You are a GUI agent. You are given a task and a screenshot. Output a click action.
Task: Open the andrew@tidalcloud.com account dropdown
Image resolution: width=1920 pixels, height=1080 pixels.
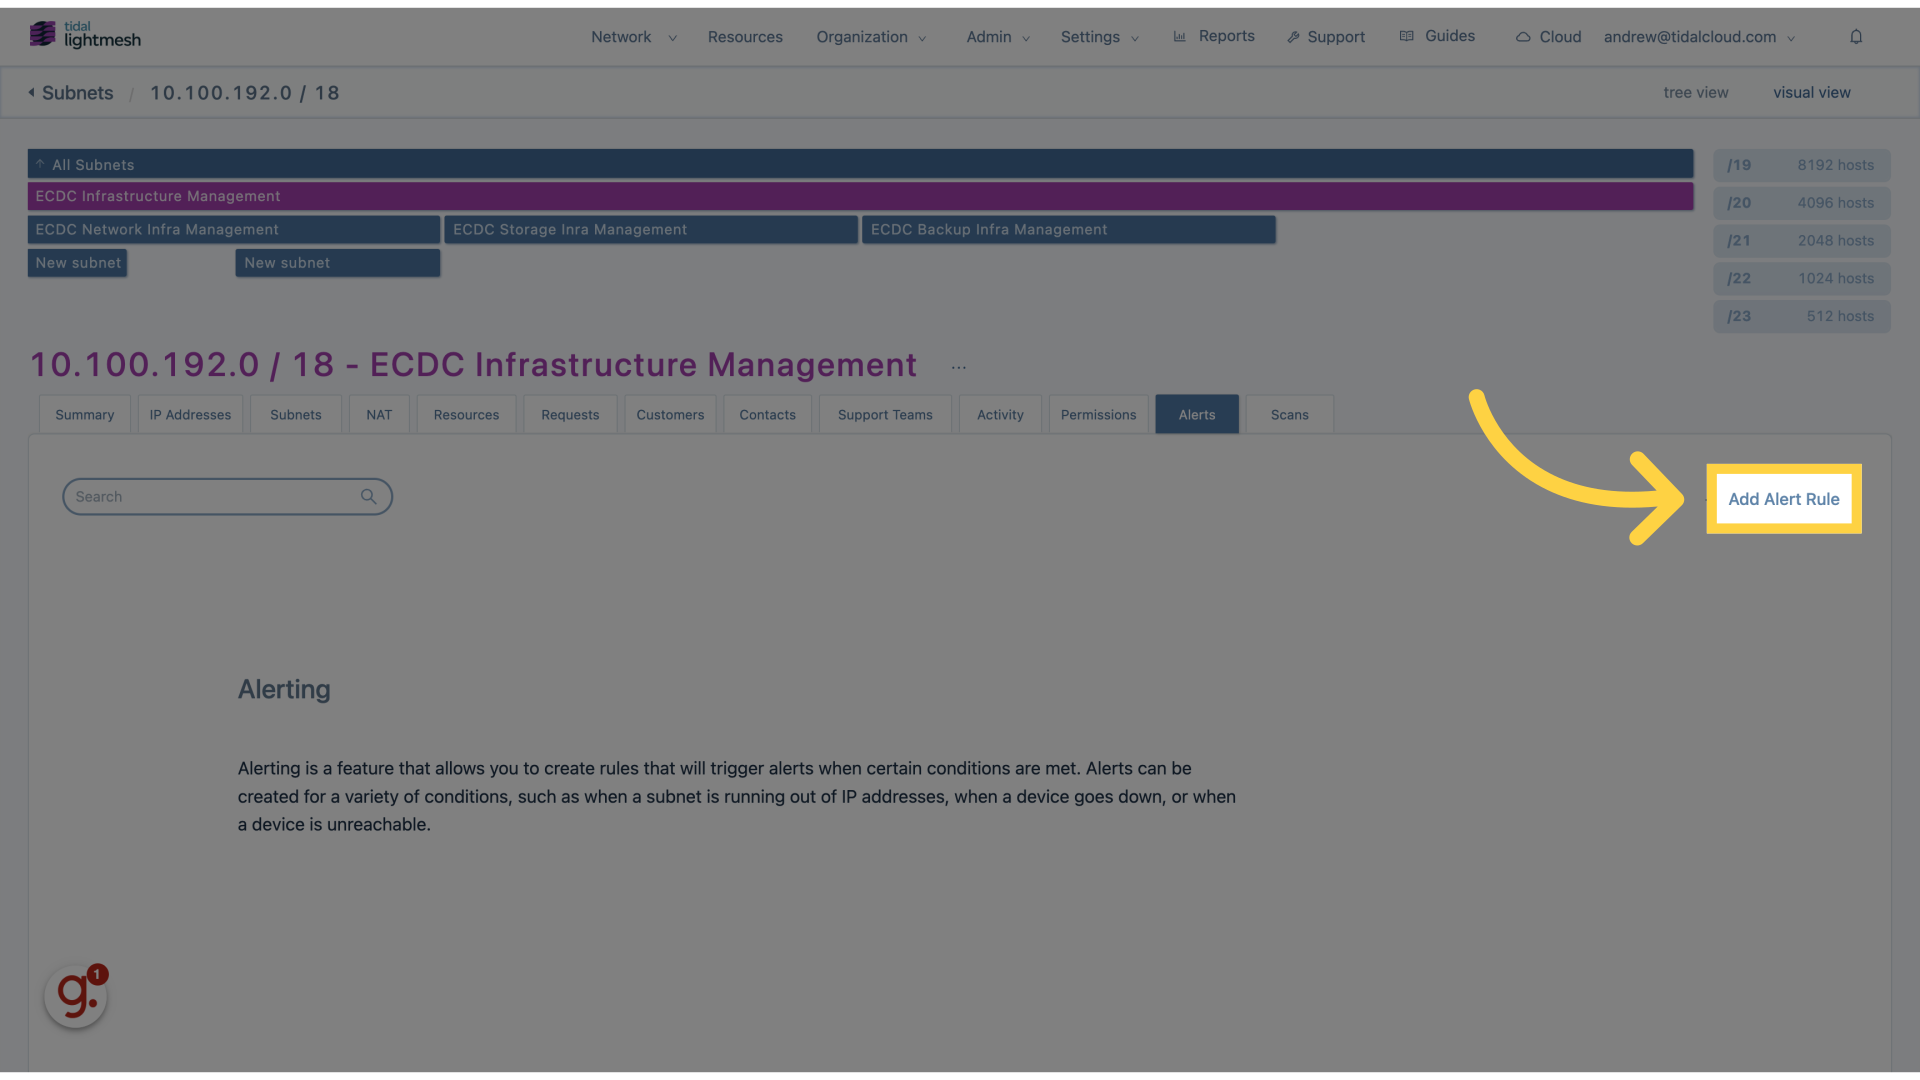[x=1700, y=37]
